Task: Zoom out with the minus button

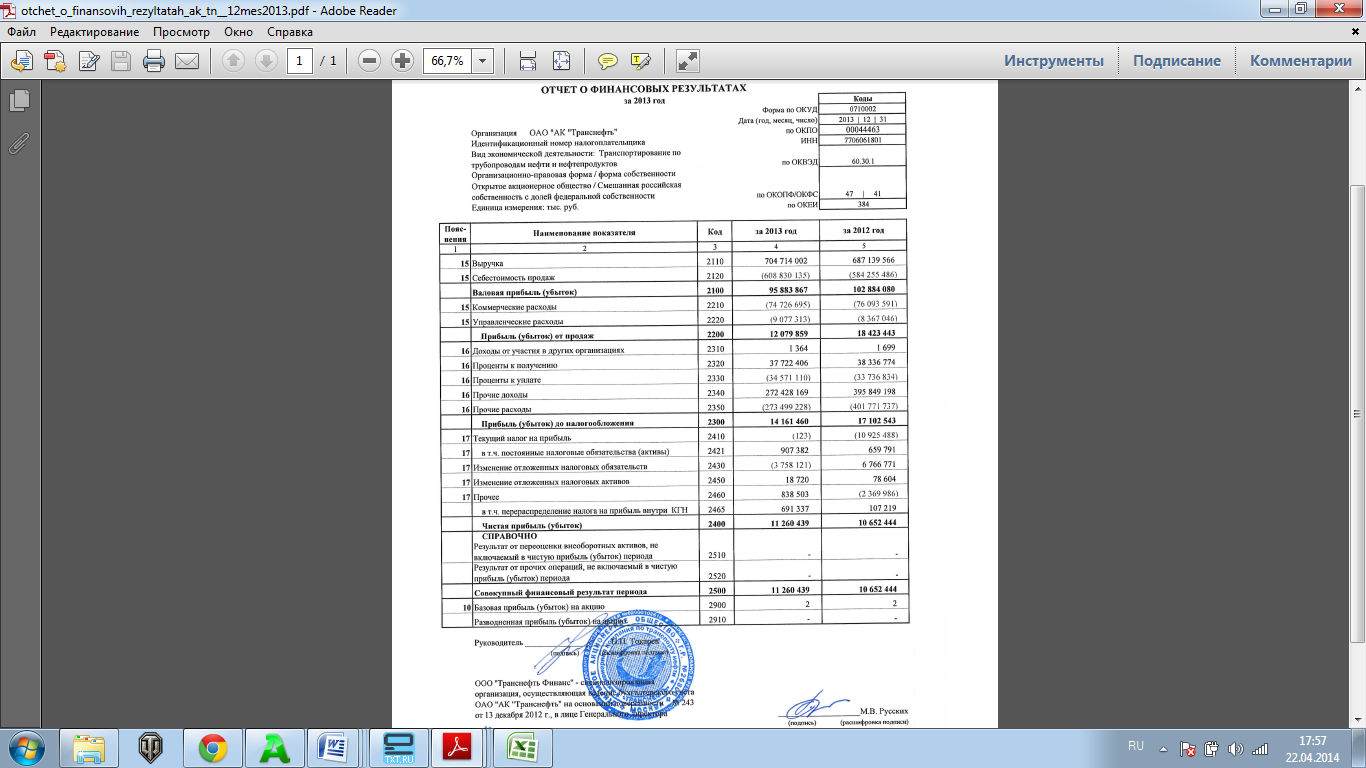Action: 369,61
